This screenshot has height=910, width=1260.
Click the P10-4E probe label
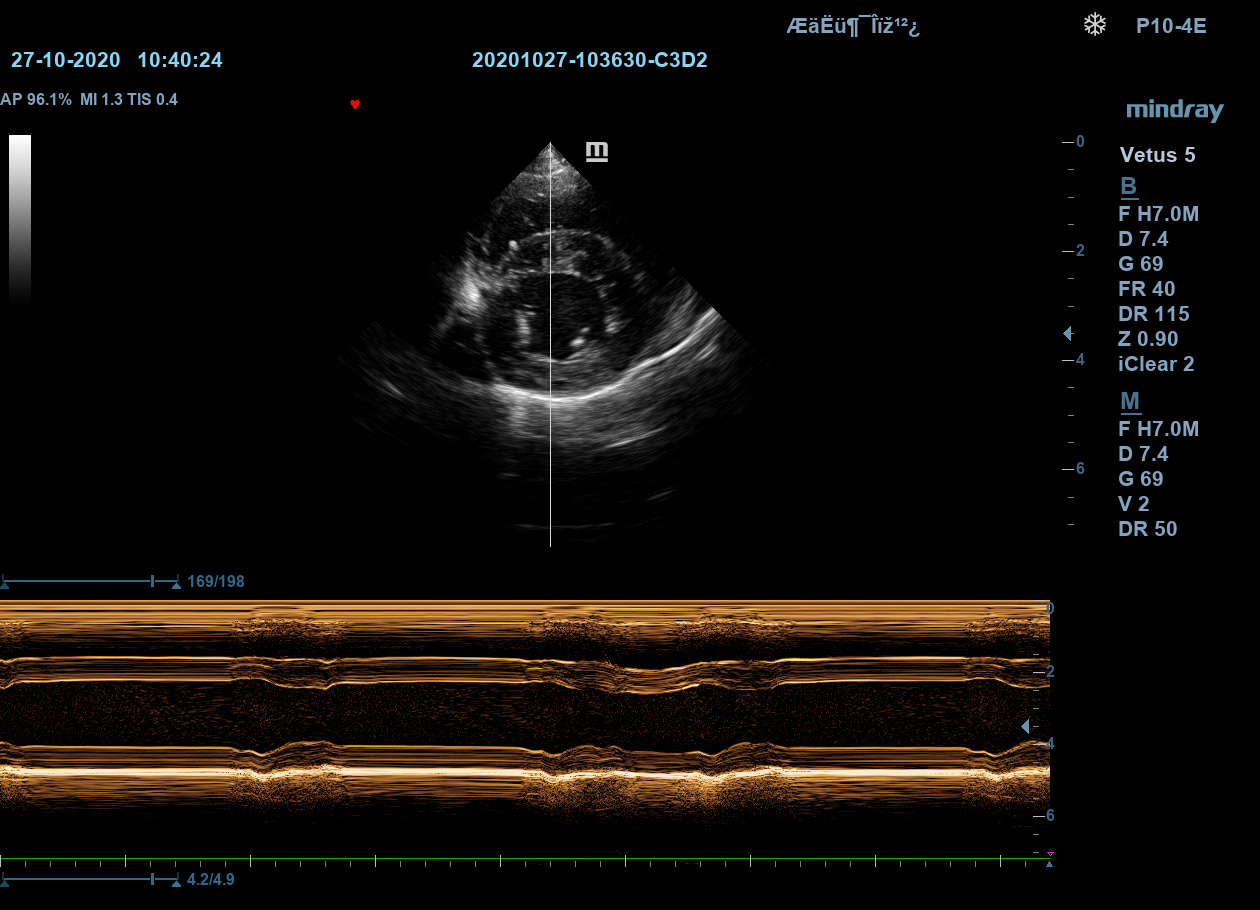click(x=1171, y=26)
